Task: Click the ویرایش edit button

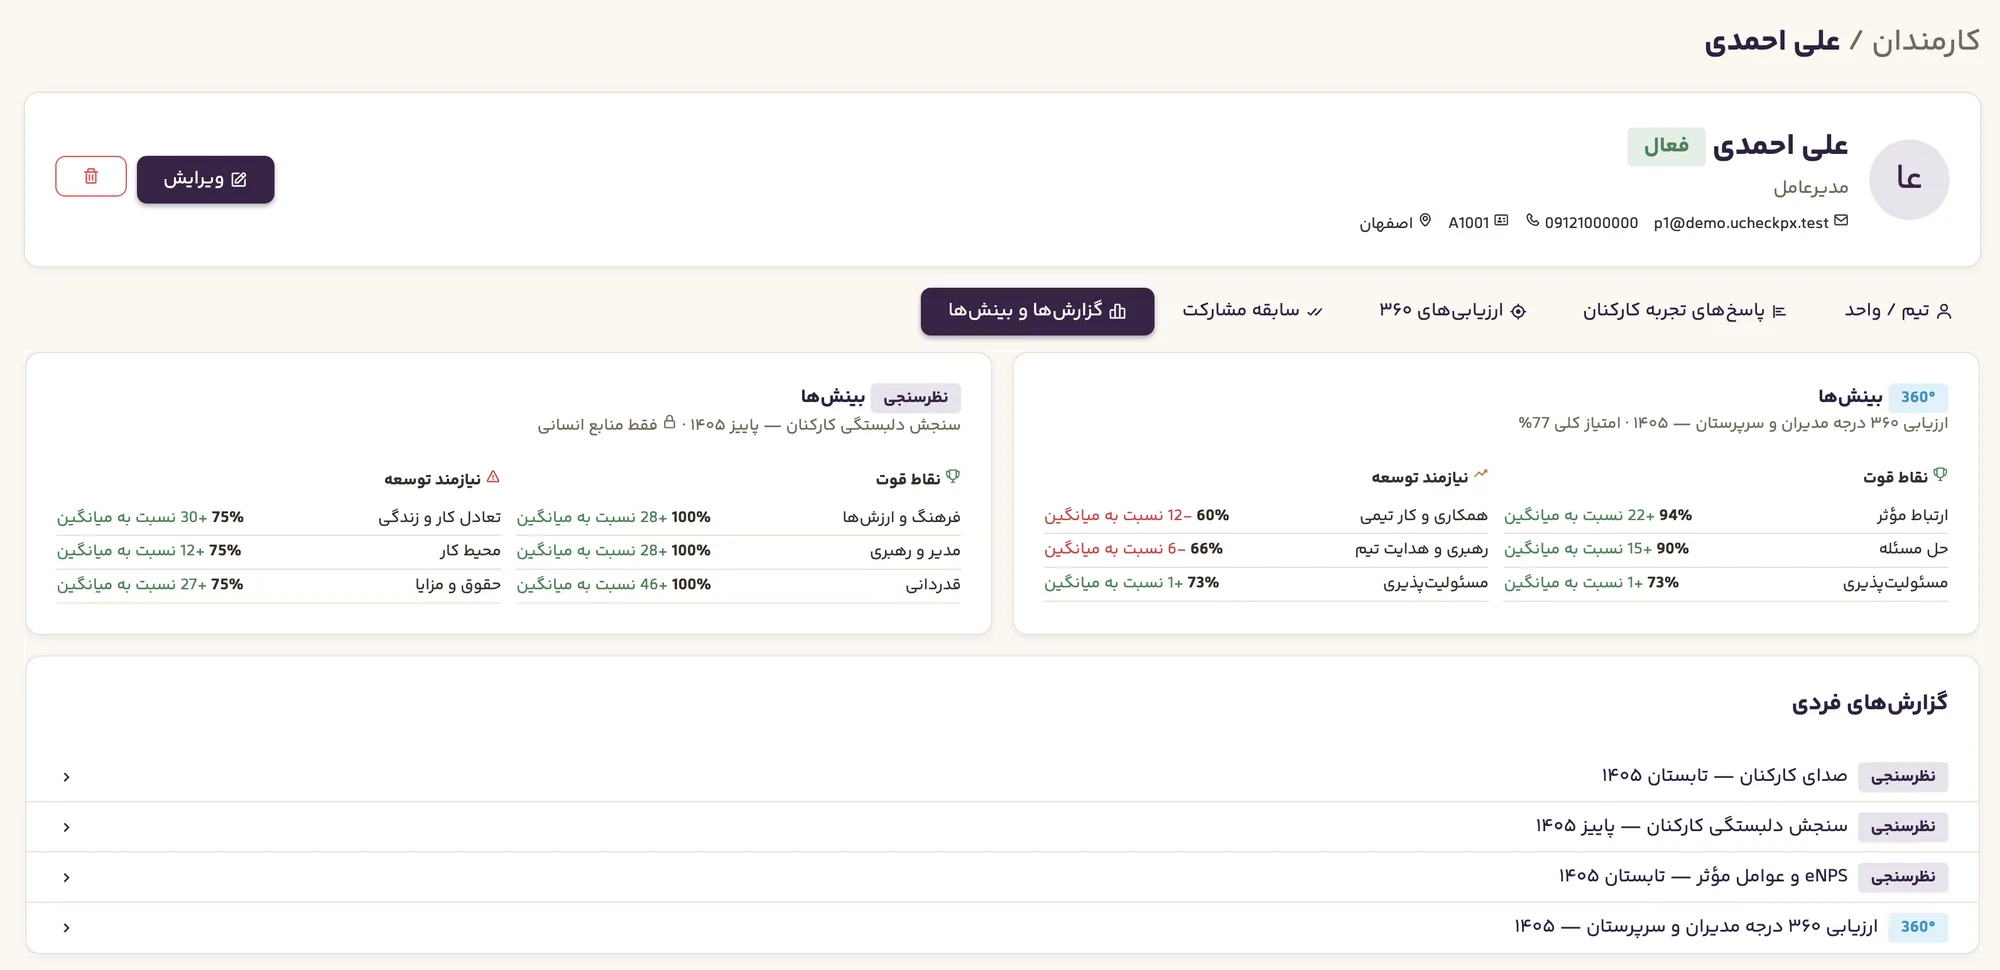Action: [x=205, y=180]
